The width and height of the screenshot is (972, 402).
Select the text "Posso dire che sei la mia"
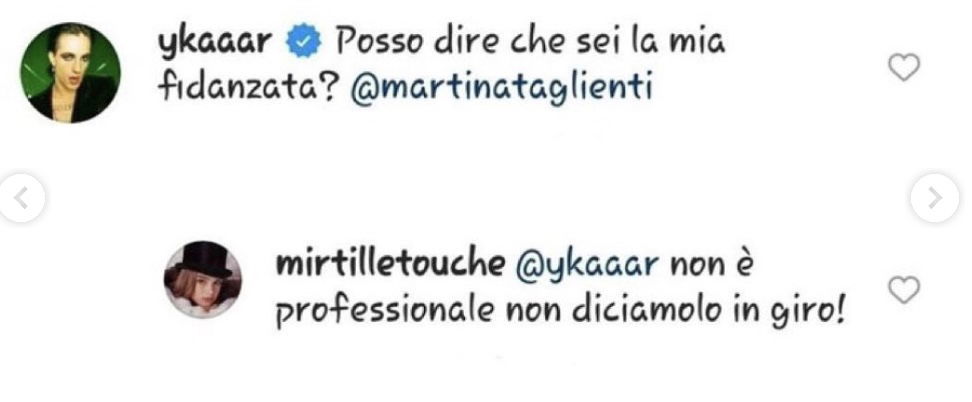point(530,42)
